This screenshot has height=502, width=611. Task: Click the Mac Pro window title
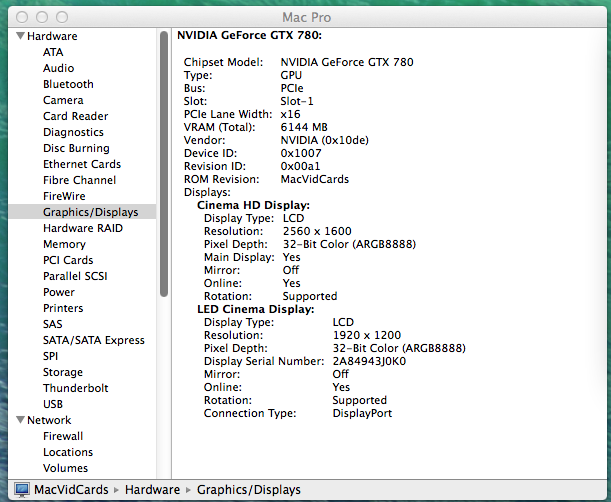coord(306,17)
